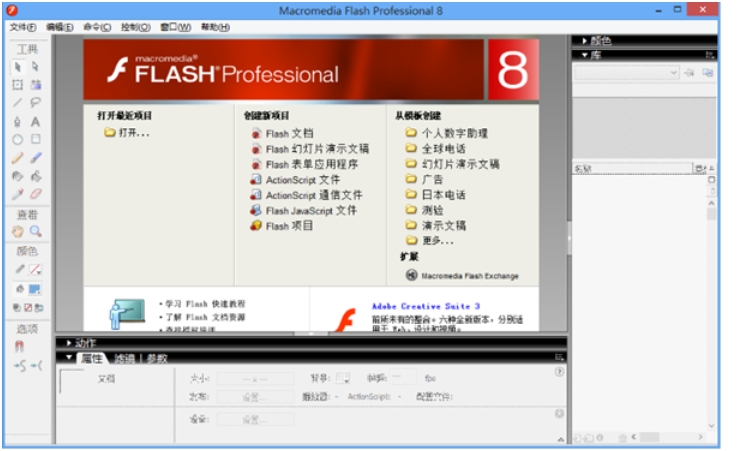Open the 测验 template folder
745x451 pixels.
click(424, 210)
